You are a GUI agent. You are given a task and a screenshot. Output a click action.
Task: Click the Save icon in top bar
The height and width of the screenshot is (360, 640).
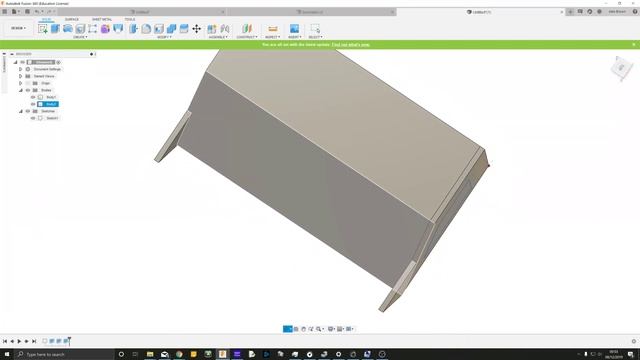pyautogui.click(x=27, y=12)
